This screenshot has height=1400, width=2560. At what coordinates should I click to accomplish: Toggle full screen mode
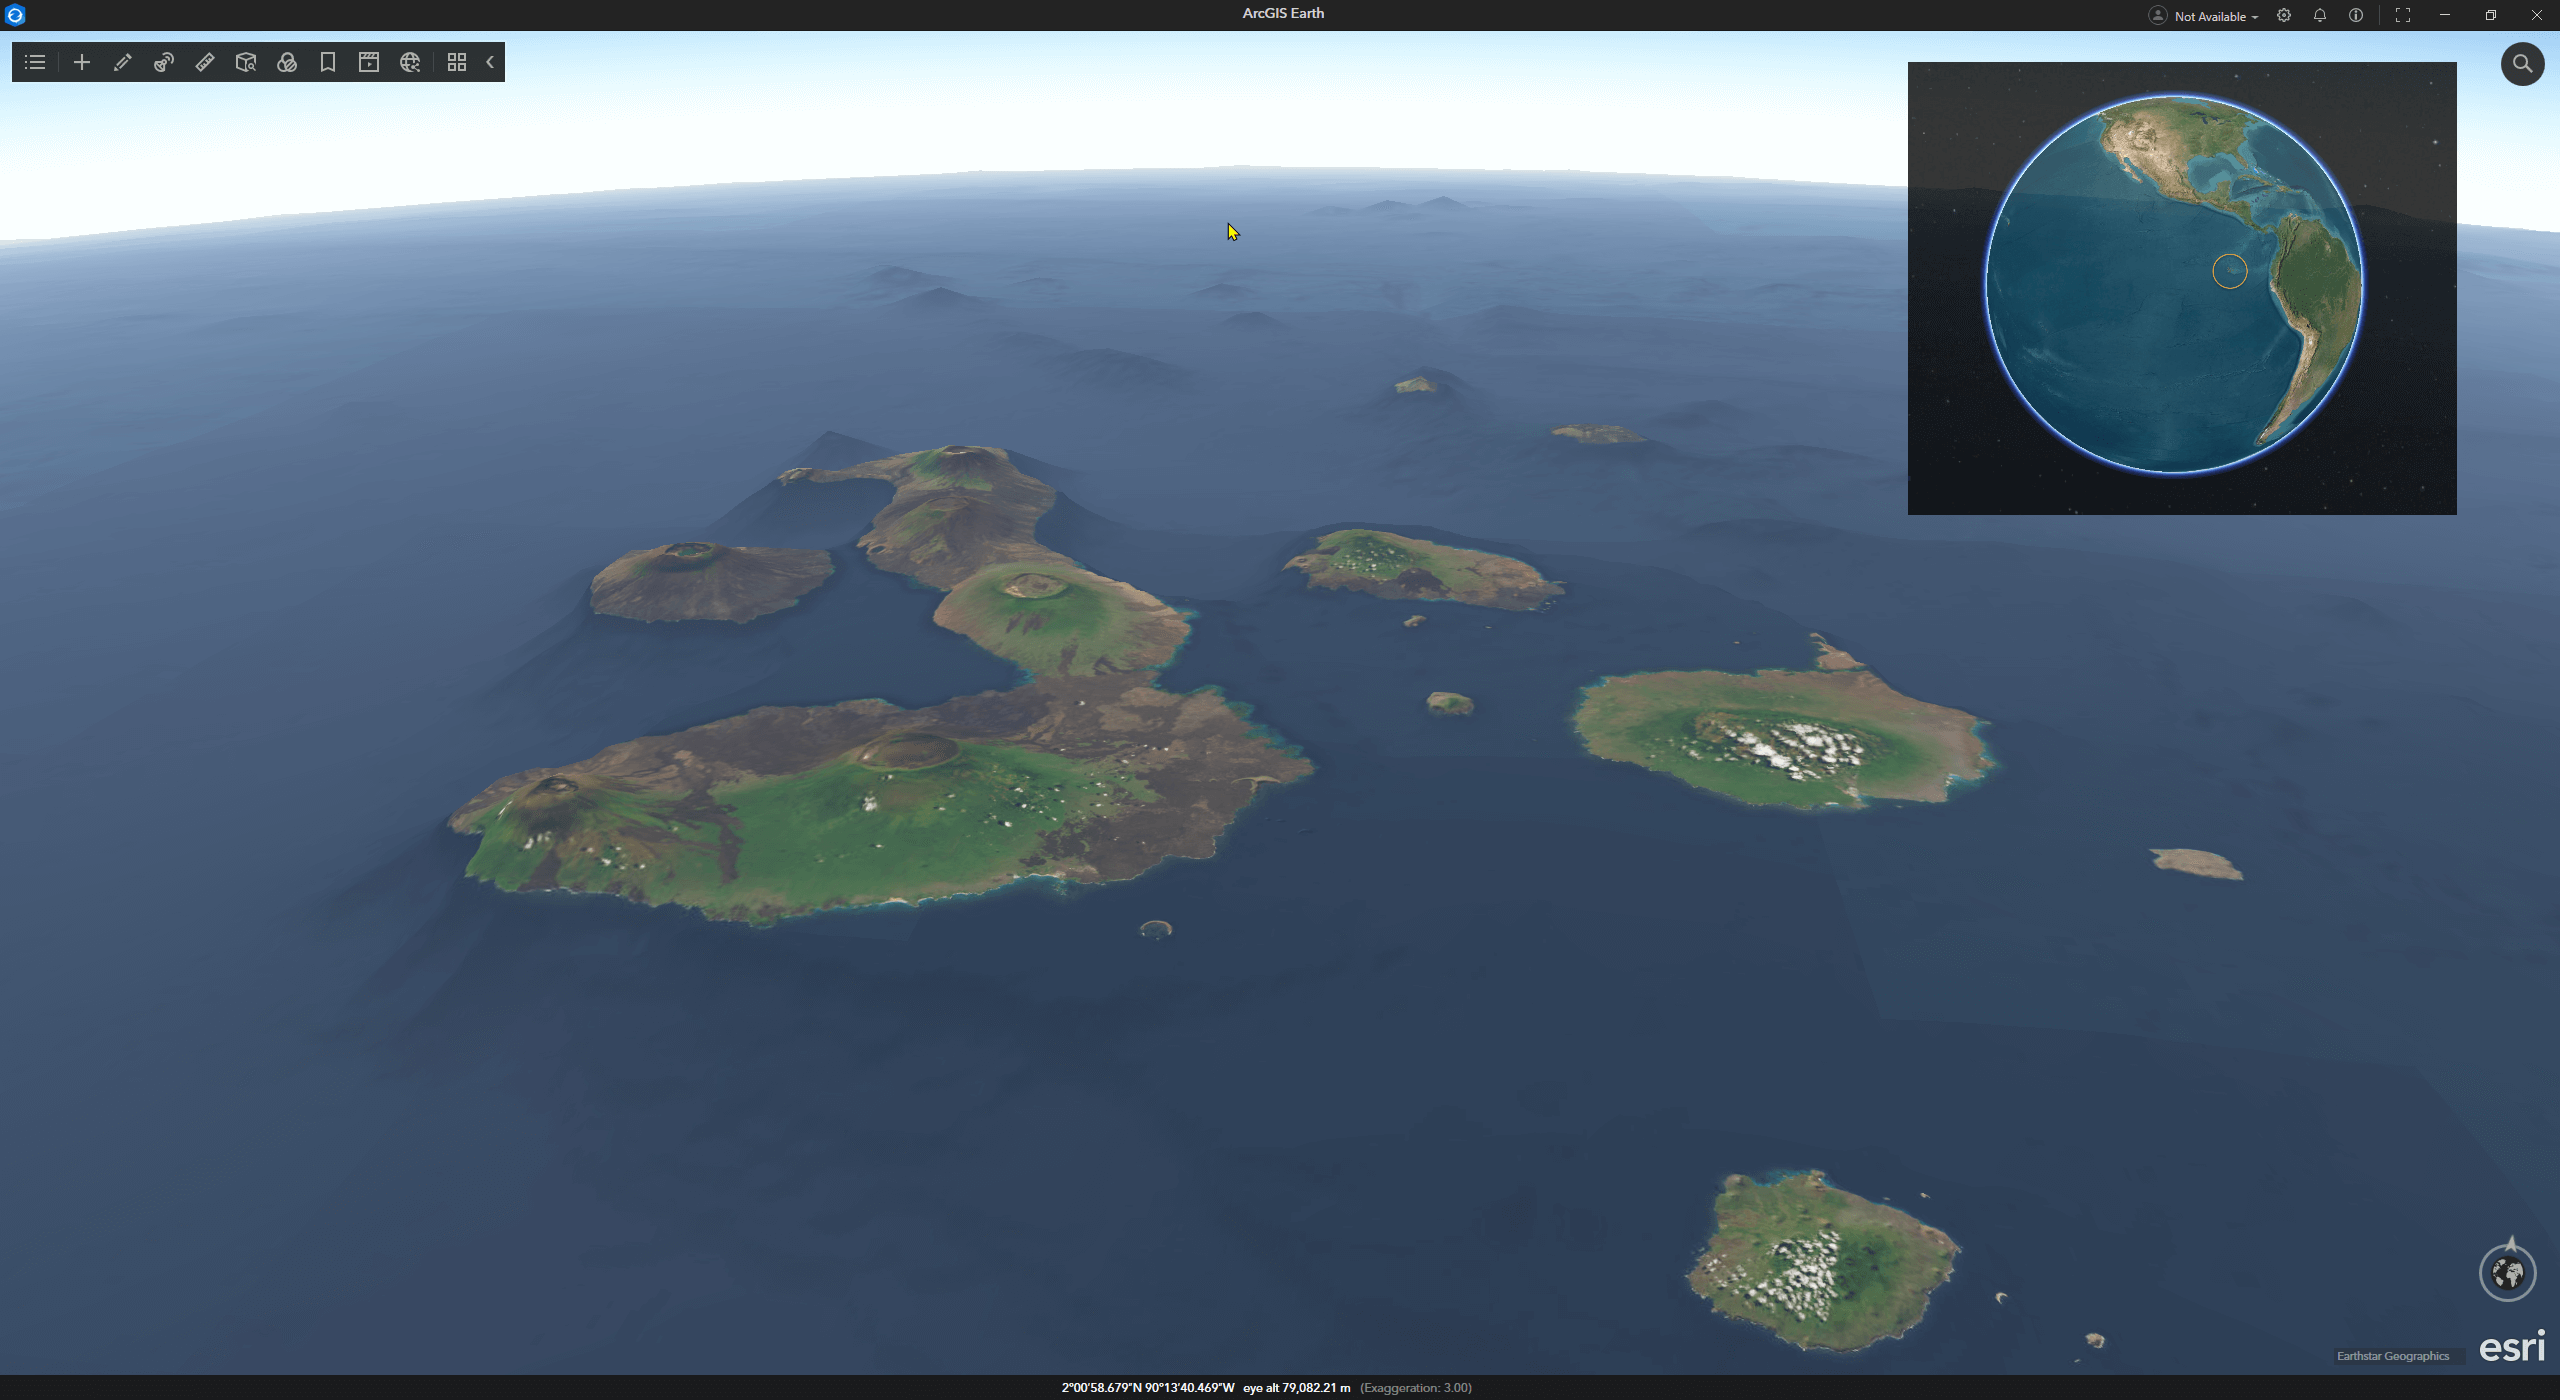pyautogui.click(x=2403, y=15)
